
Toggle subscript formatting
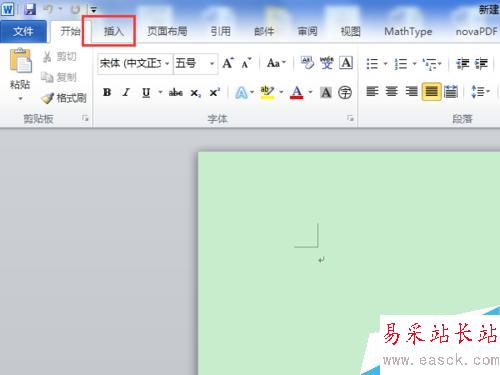coord(196,92)
